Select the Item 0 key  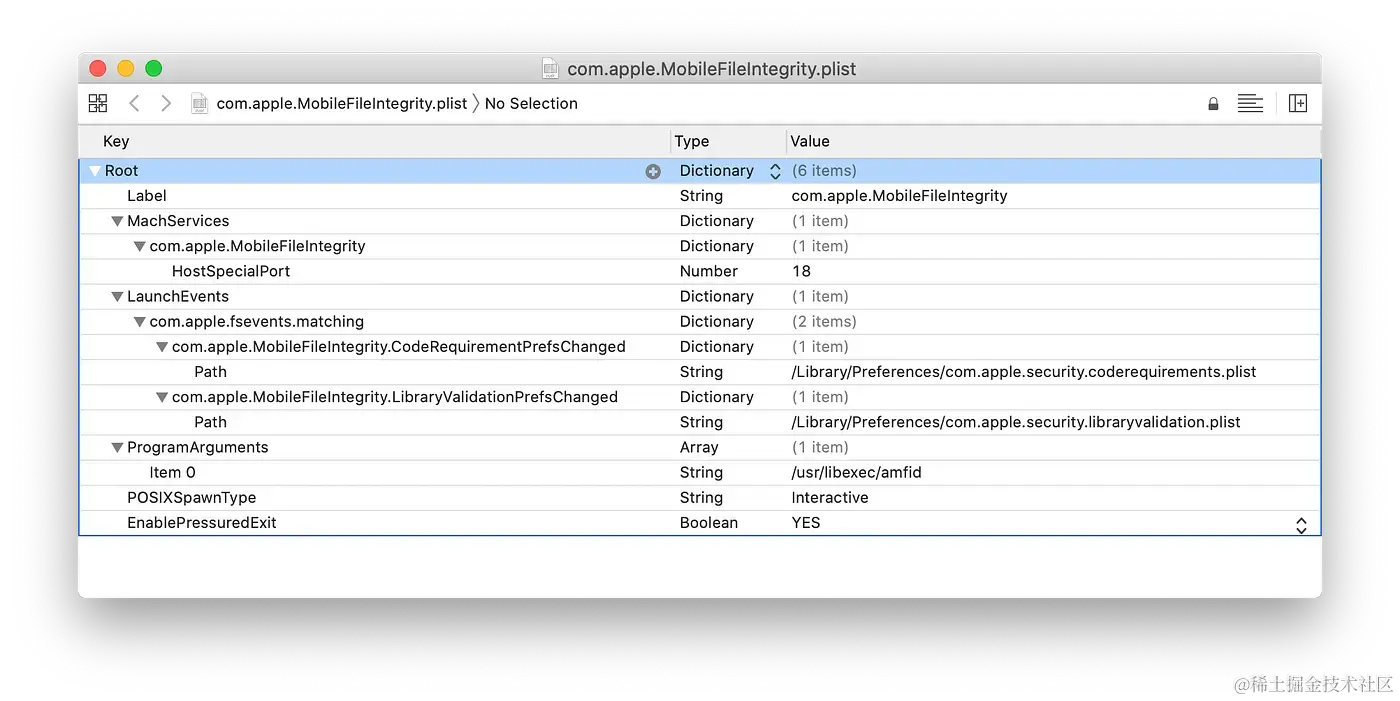tap(173, 473)
